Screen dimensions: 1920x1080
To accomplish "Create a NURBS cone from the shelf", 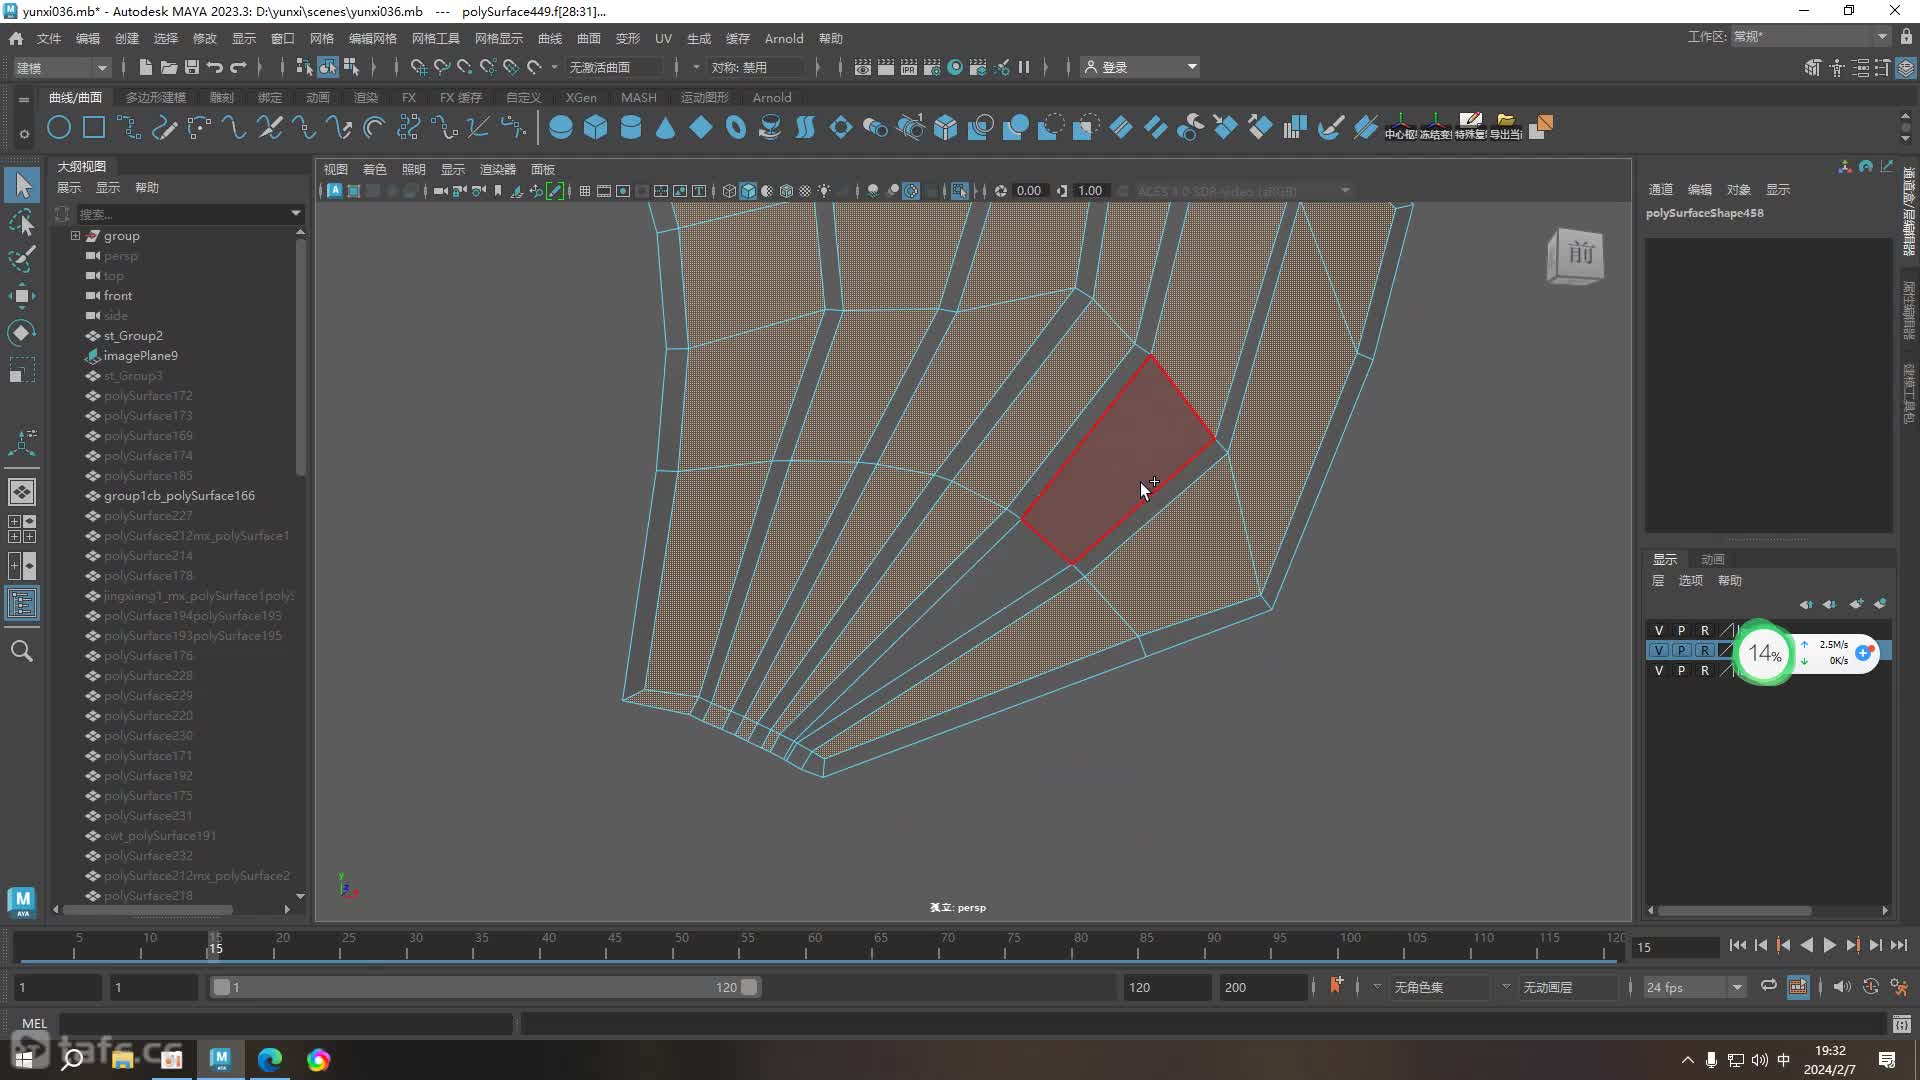I will click(665, 128).
